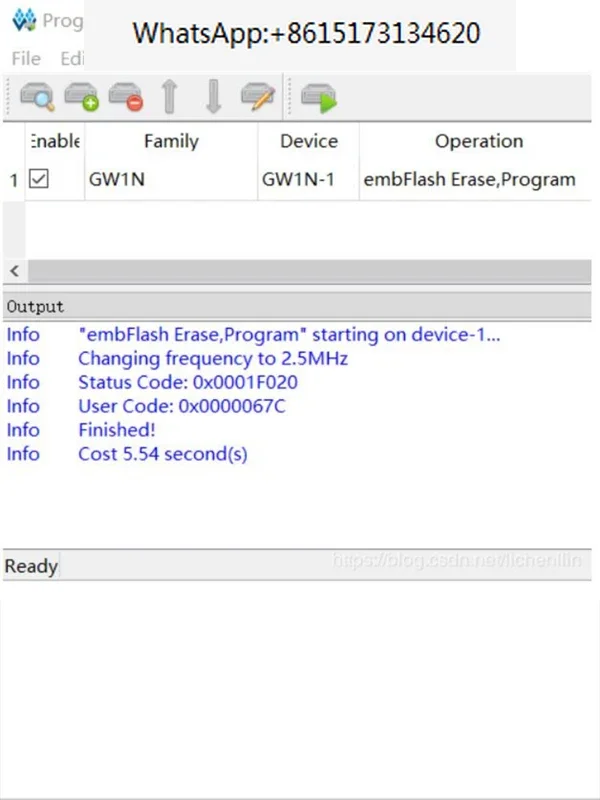The width and height of the screenshot is (600, 800).
Task: Select row number 1 header
Action: [14, 180]
